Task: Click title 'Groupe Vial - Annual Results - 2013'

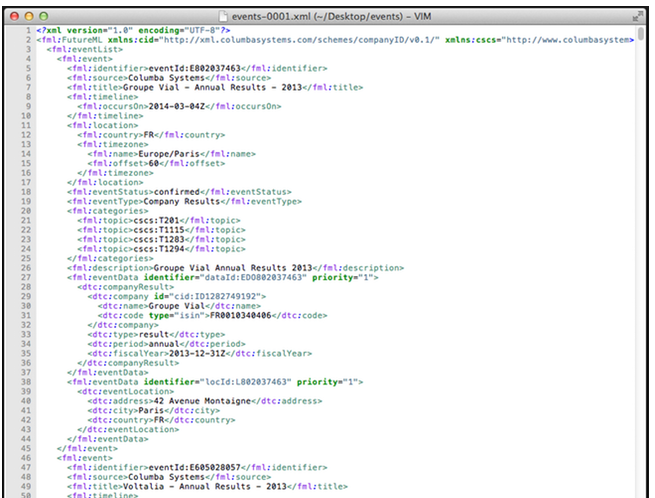Action: (212, 87)
